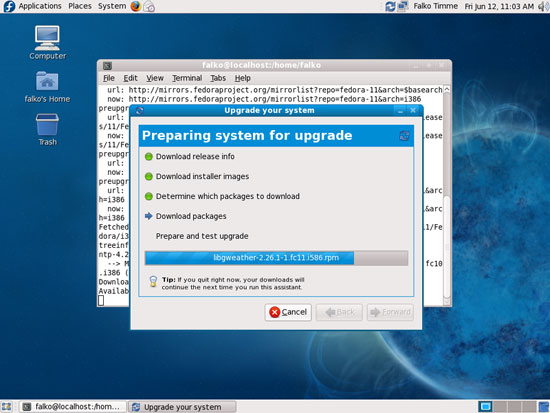Open the Applications menu
This screenshot has width=550, height=413.
click(x=40, y=6)
